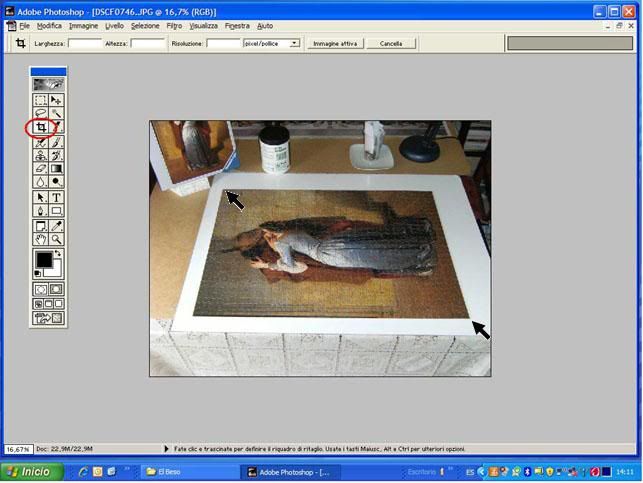
Task: Jump to ImageReady from the toolbox
Action: tap(48, 318)
